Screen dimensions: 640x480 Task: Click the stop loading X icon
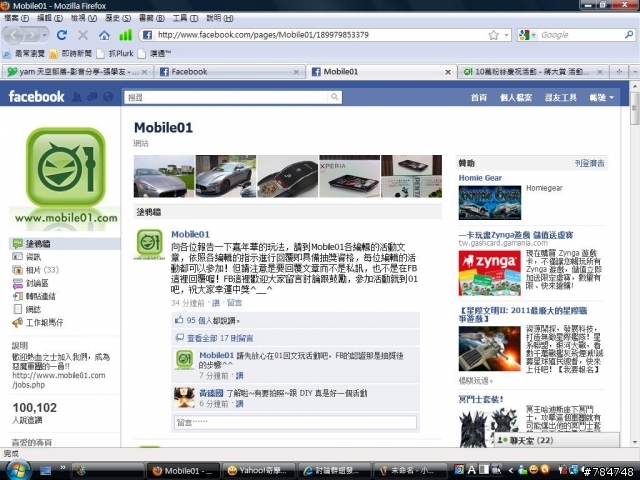click(x=83, y=35)
